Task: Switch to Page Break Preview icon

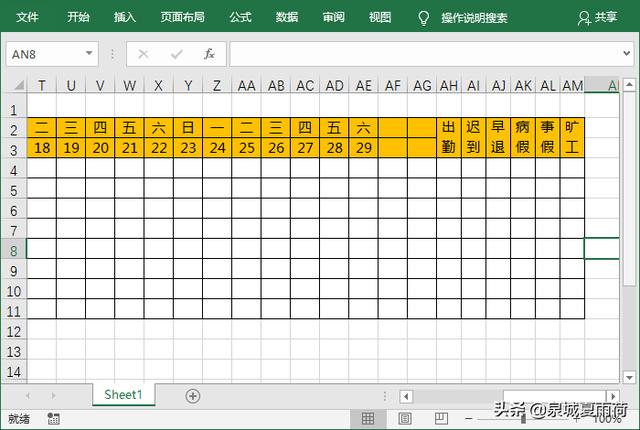Action: pos(441,418)
